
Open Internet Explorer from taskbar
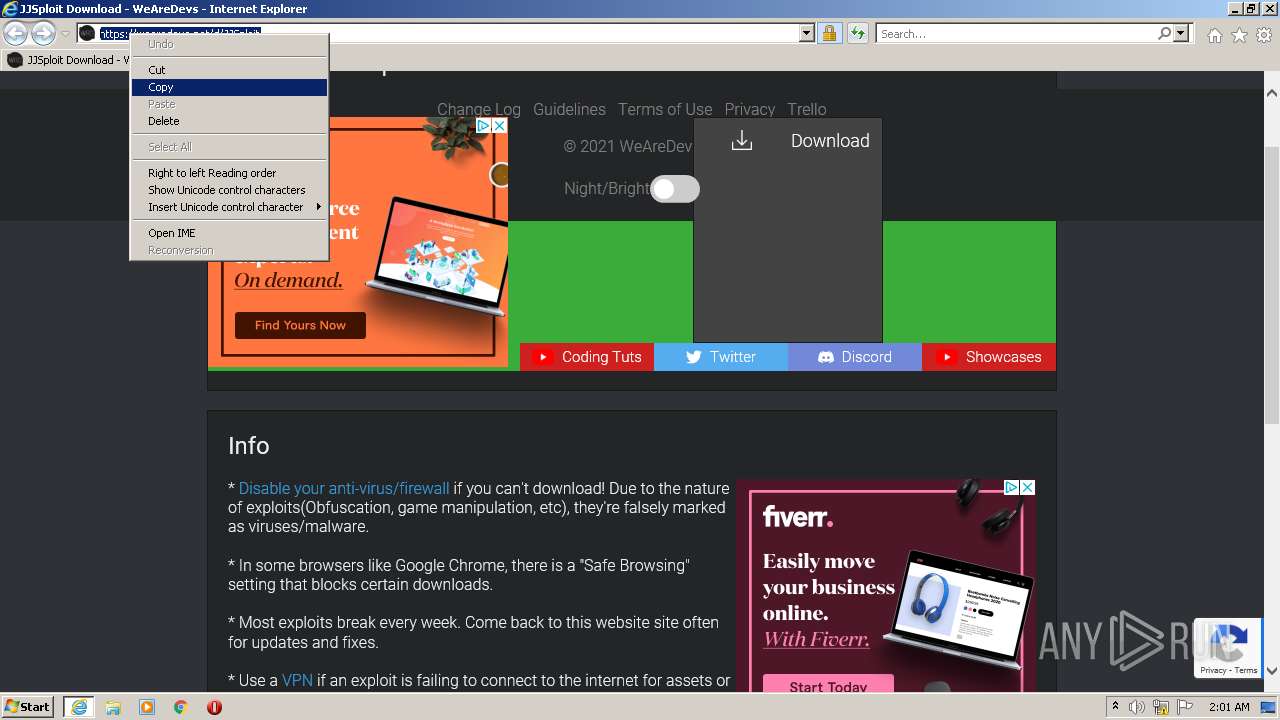(79, 707)
